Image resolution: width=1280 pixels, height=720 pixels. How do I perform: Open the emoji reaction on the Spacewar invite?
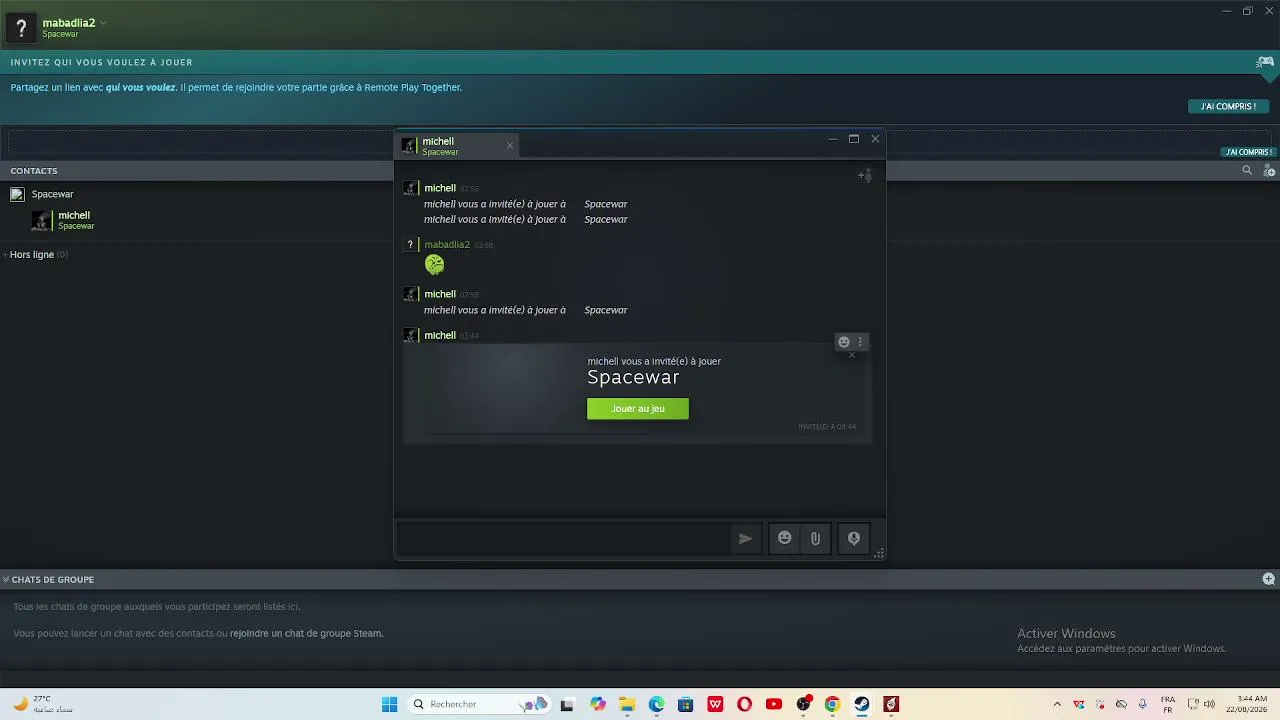click(844, 342)
